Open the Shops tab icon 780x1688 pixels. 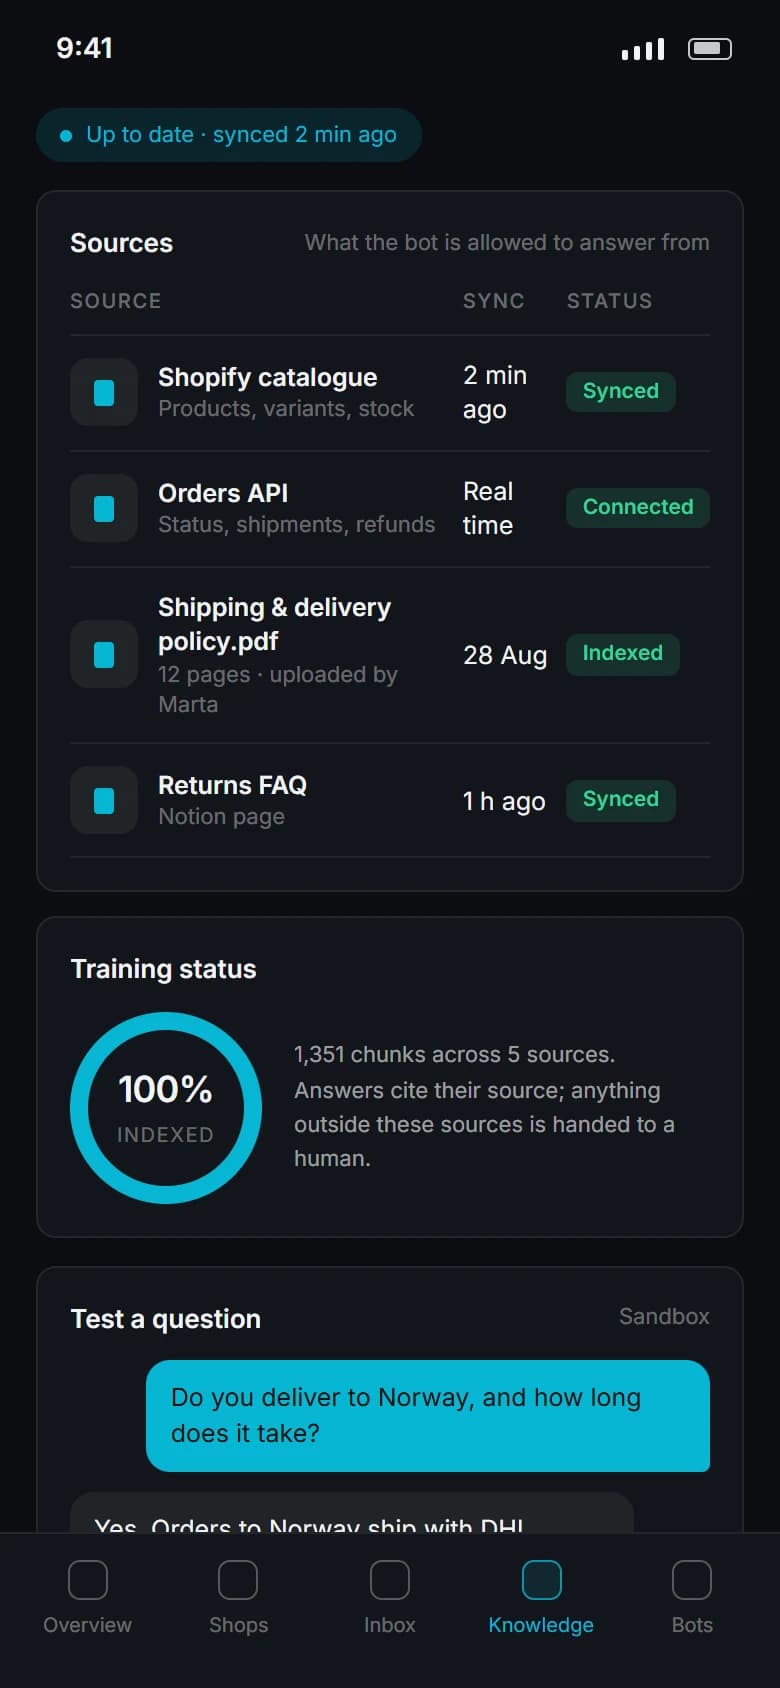tap(238, 1580)
